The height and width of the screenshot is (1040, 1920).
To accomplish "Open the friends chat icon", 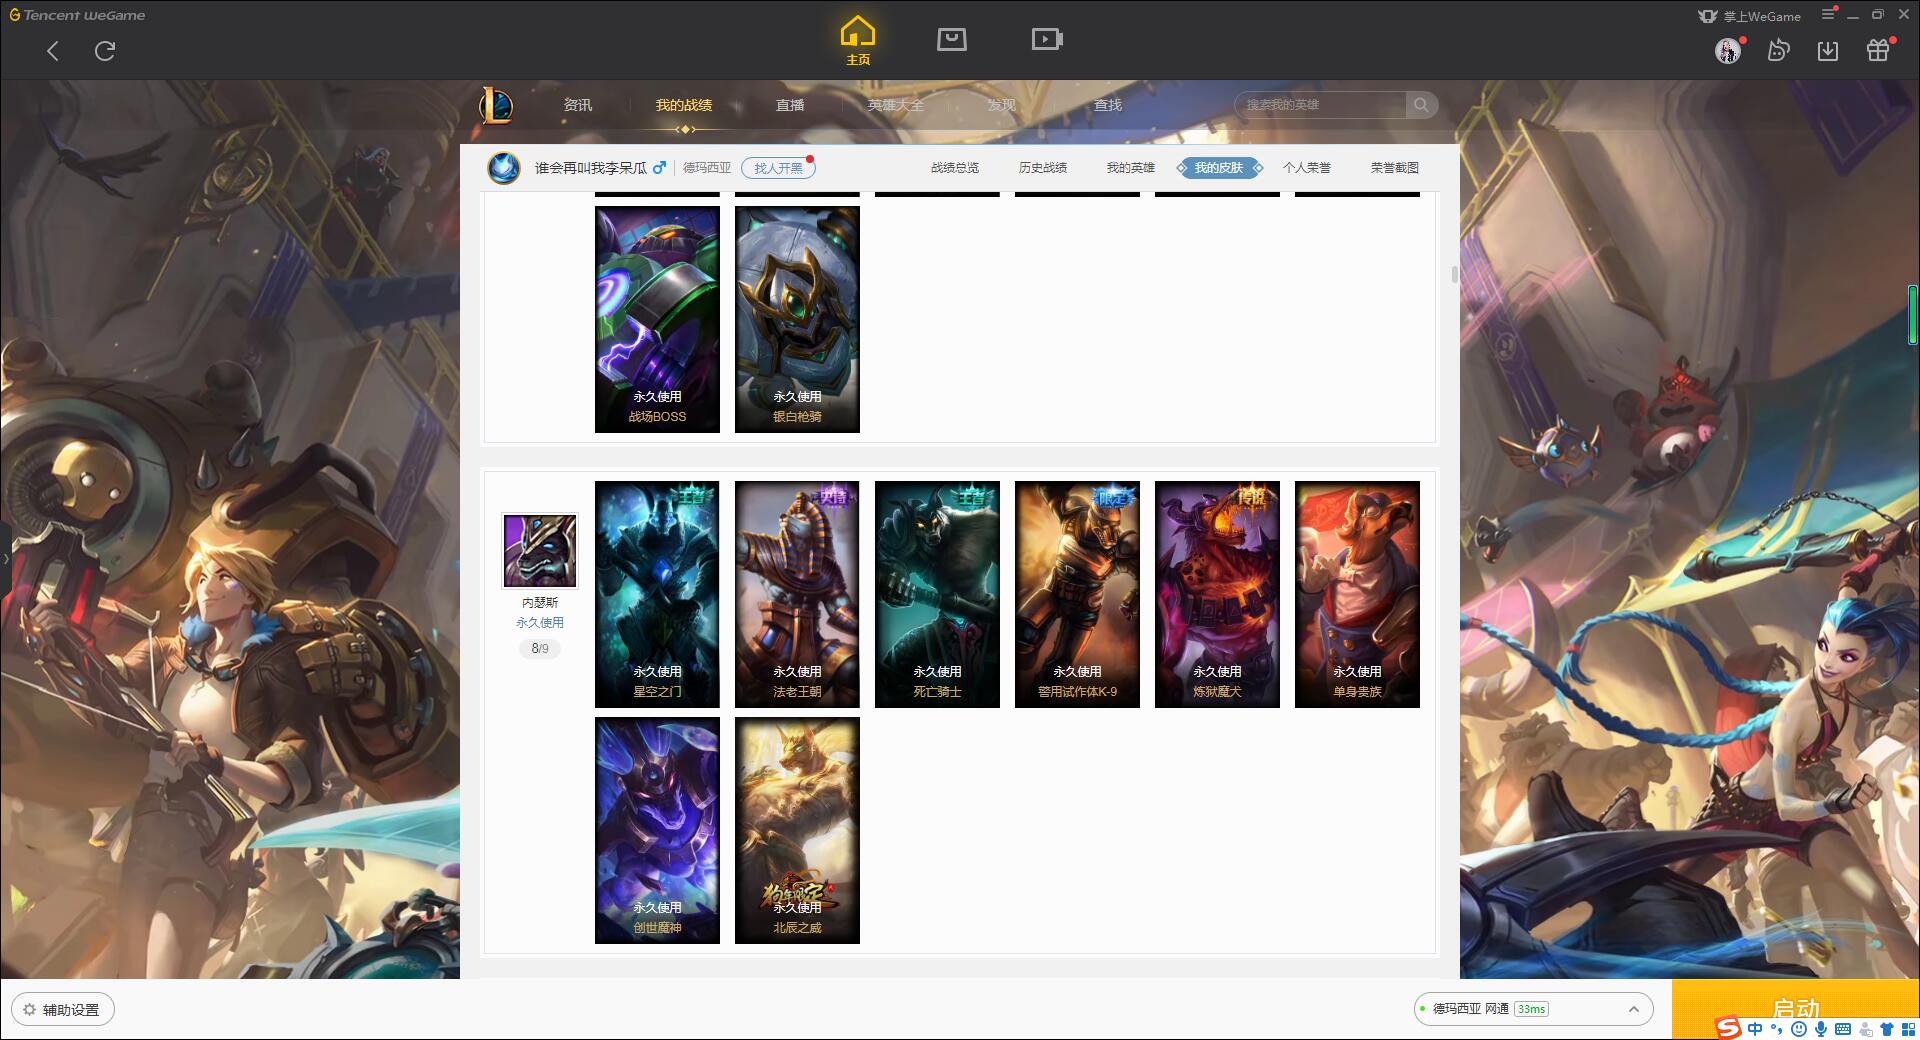I will coord(1778,50).
